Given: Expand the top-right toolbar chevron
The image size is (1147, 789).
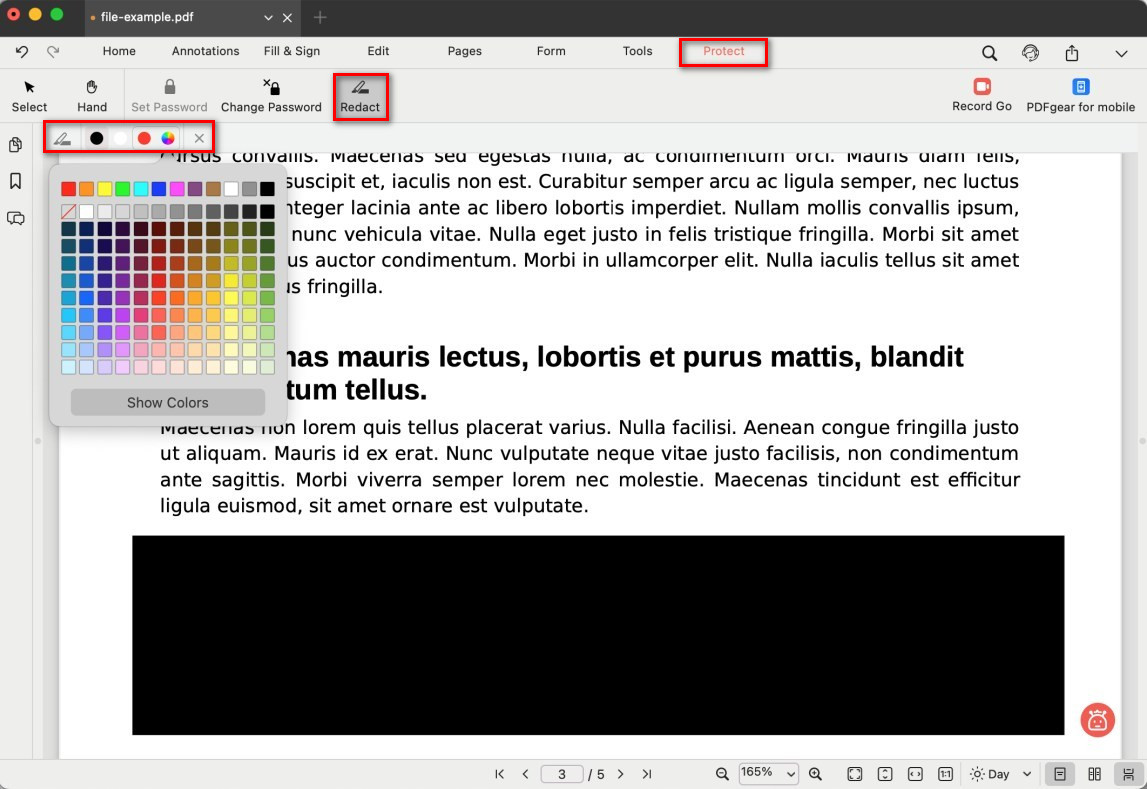Looking at the screenshot, I should 1121,53.
